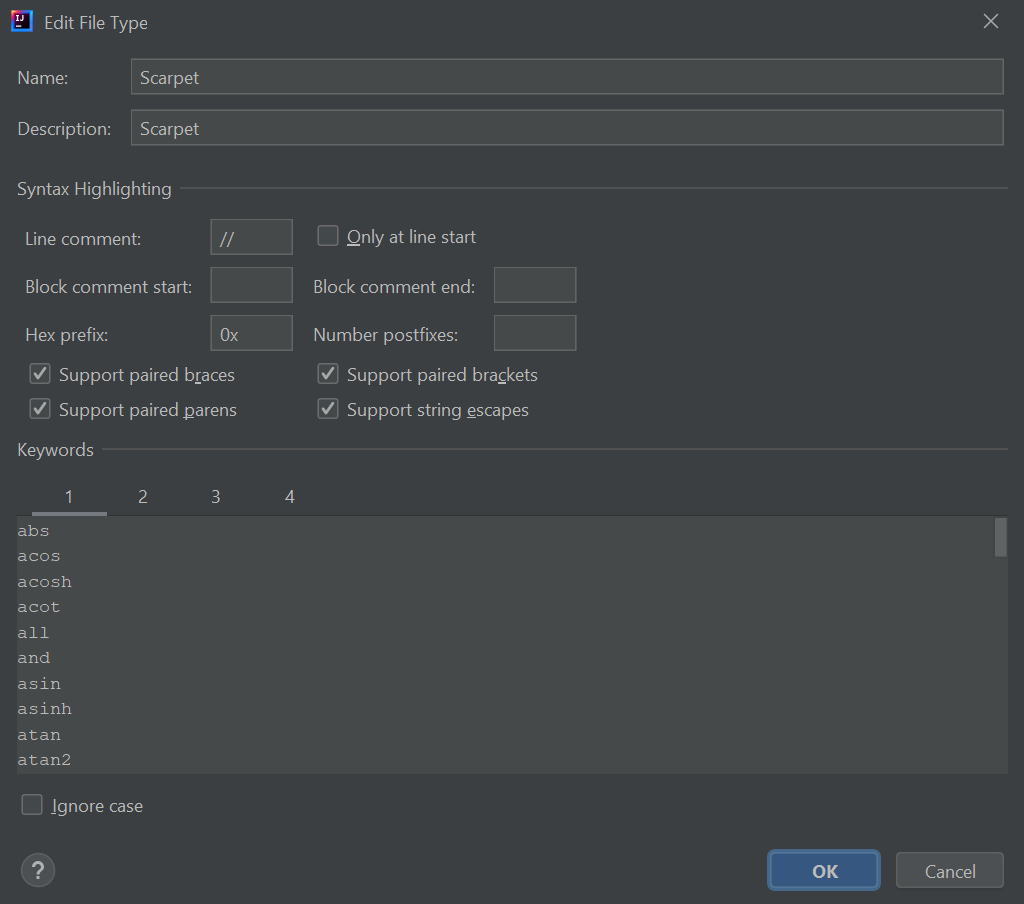
Task: Click the Number postfixes field
Action: point(535,334)
